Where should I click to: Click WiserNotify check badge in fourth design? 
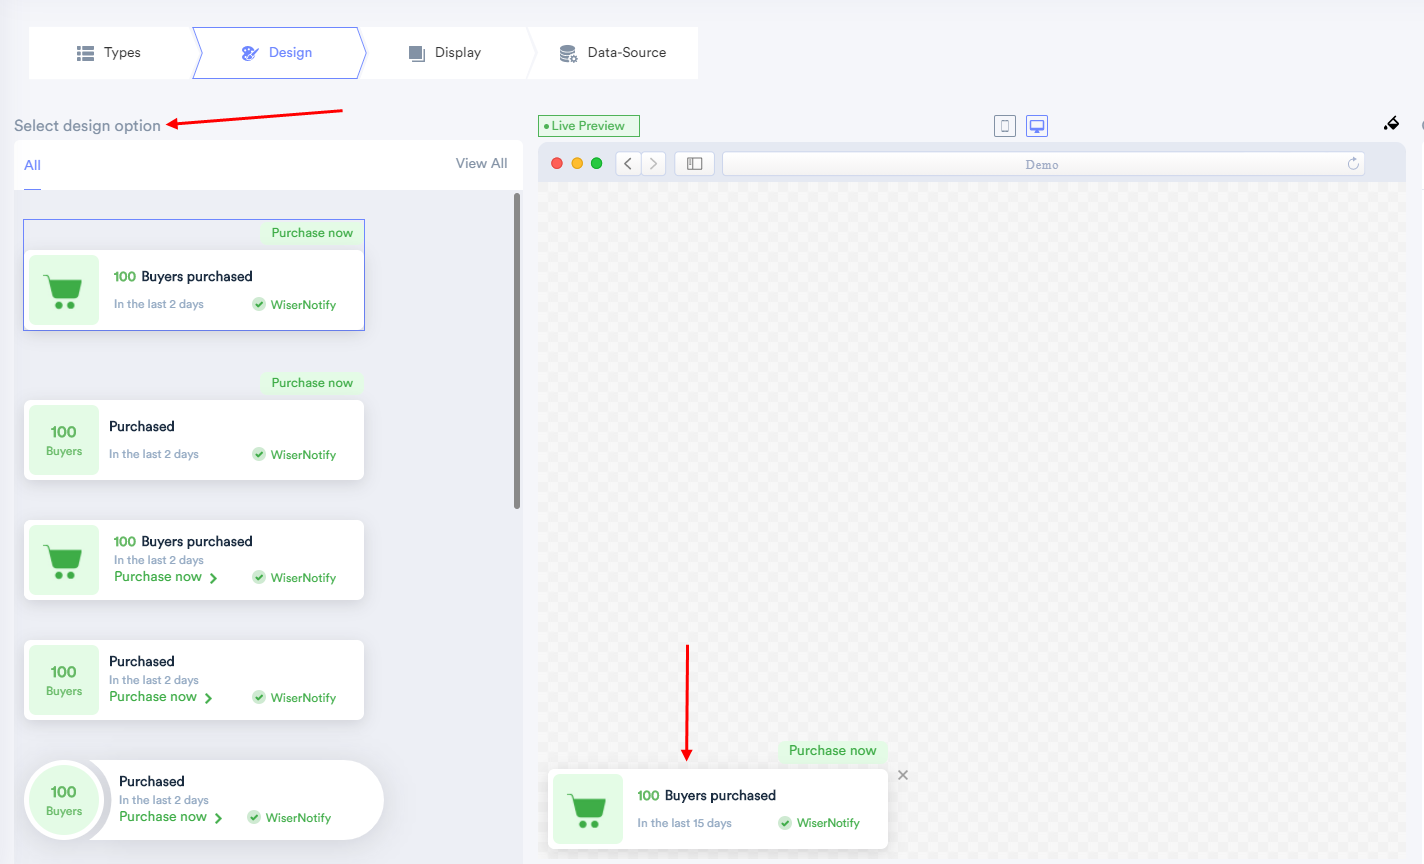click(294, 698)
